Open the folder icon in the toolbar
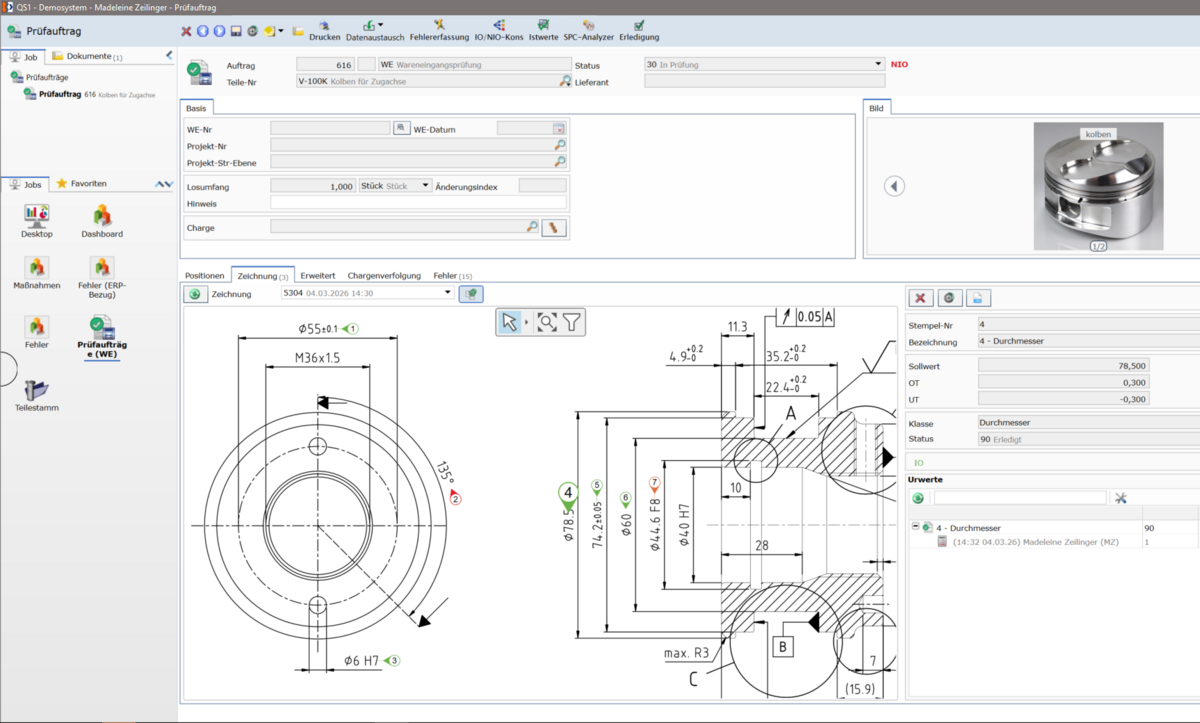 pos(298,31)
